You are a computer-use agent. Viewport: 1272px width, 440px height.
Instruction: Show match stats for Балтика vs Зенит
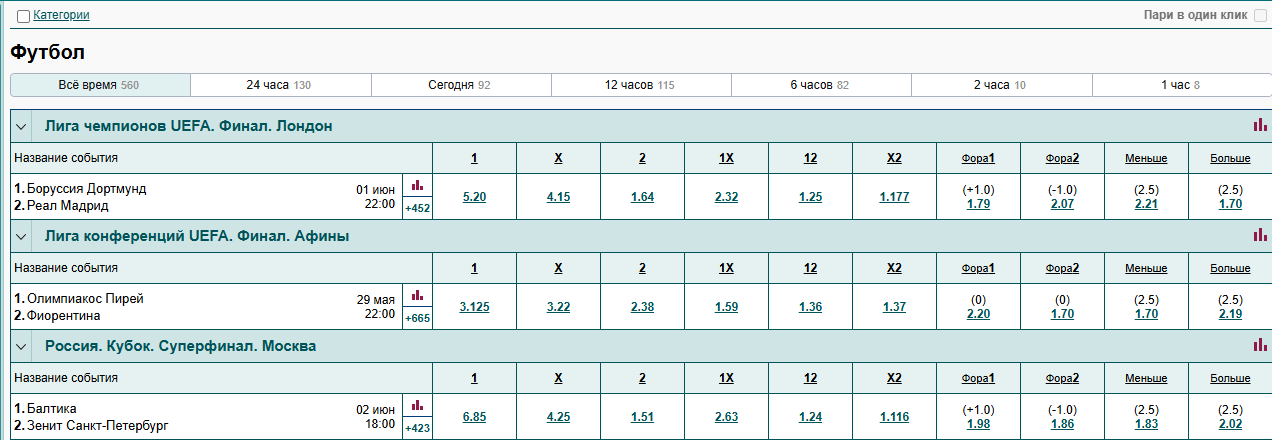click(x=417, y=405)
